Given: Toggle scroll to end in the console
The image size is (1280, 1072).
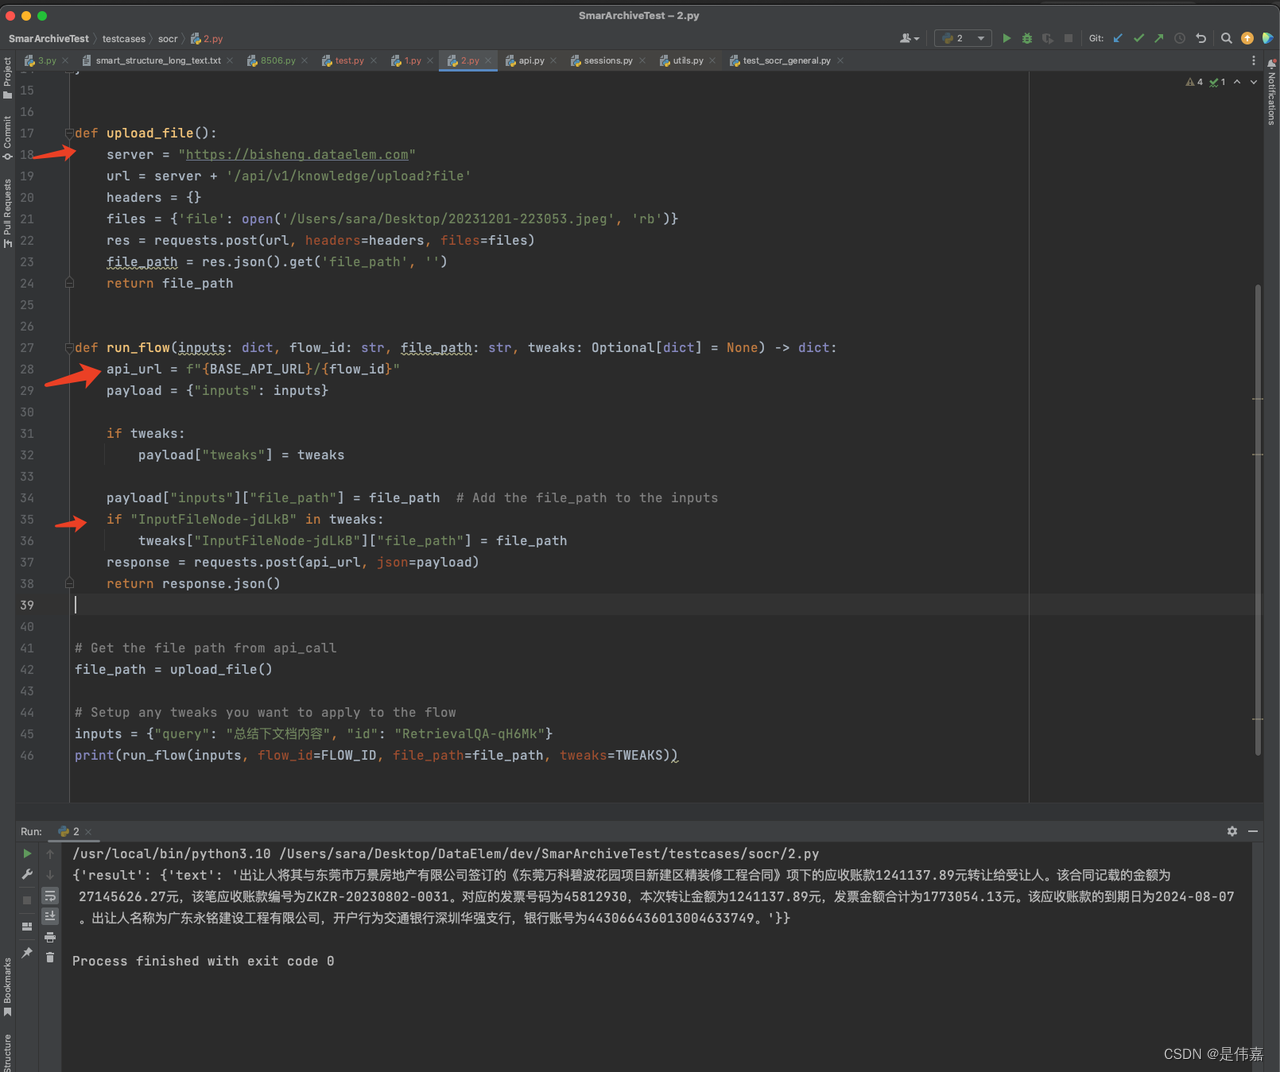Looking at the screenshot, I should point(50,916).
